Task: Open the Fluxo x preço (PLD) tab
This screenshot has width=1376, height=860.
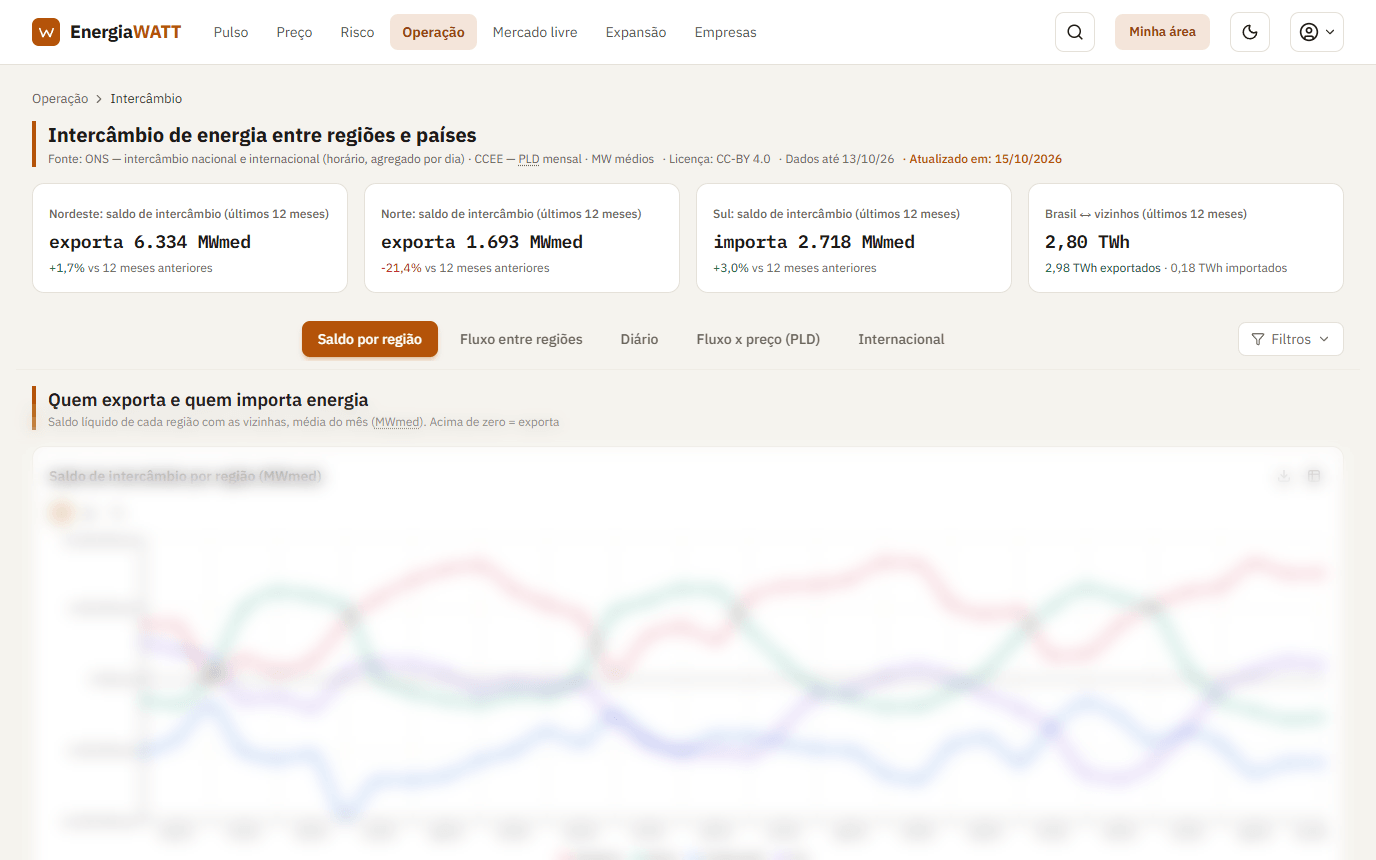Action: (x=758, y=339)
